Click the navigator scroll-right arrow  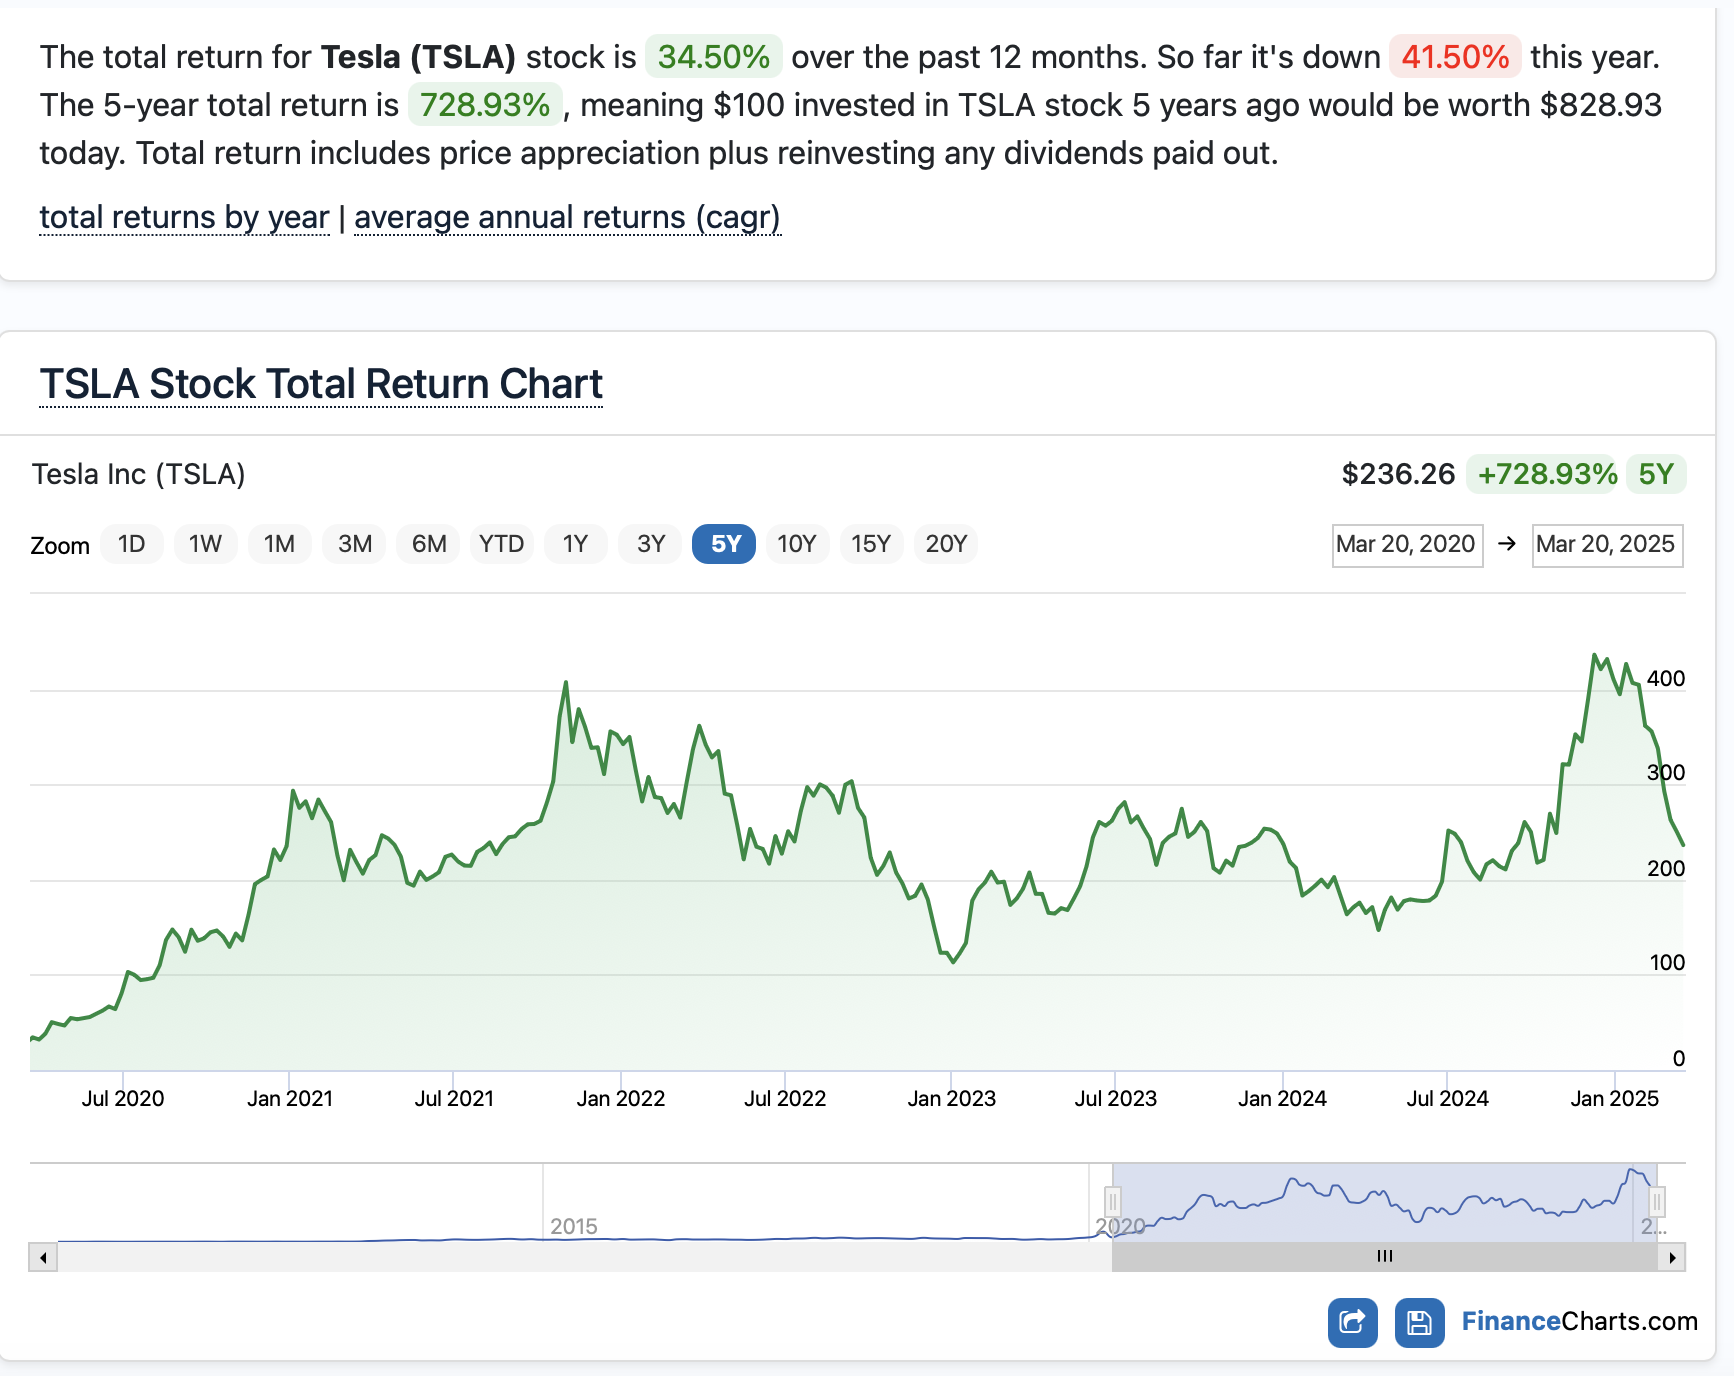(1672, 1257)
